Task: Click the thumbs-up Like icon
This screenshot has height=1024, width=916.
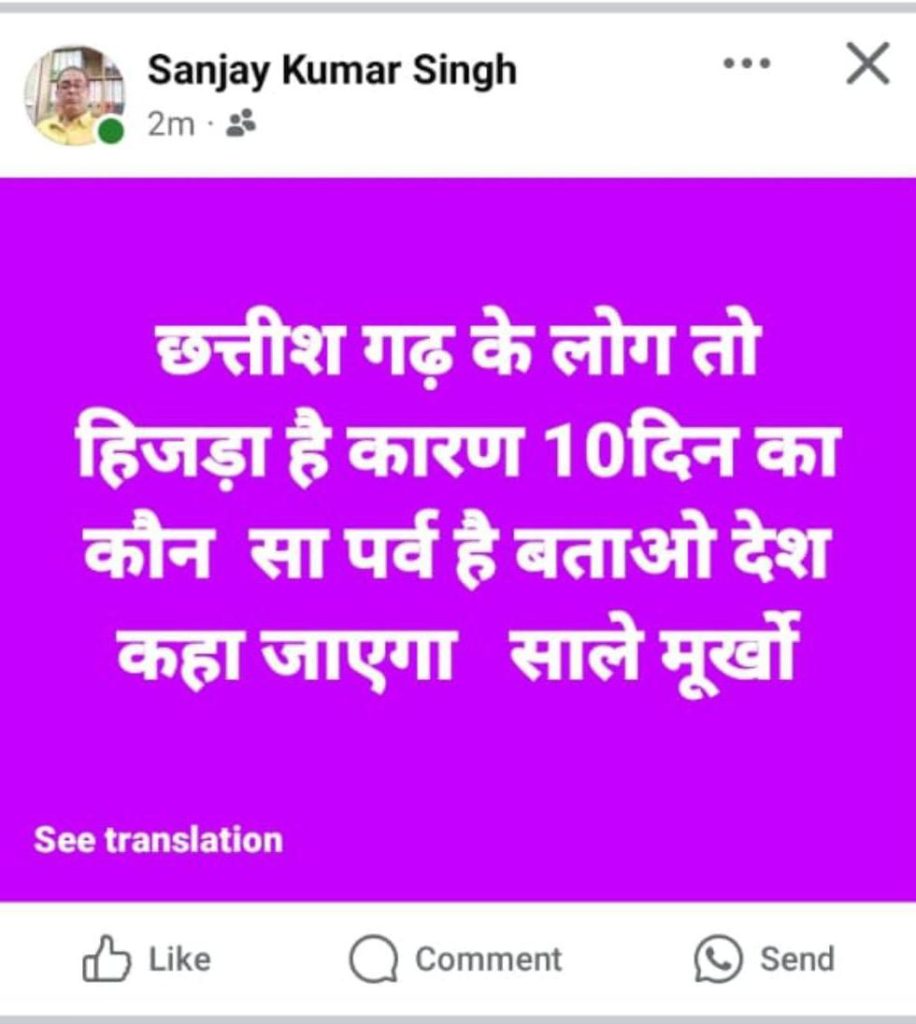Action: [x=106, y=958]
